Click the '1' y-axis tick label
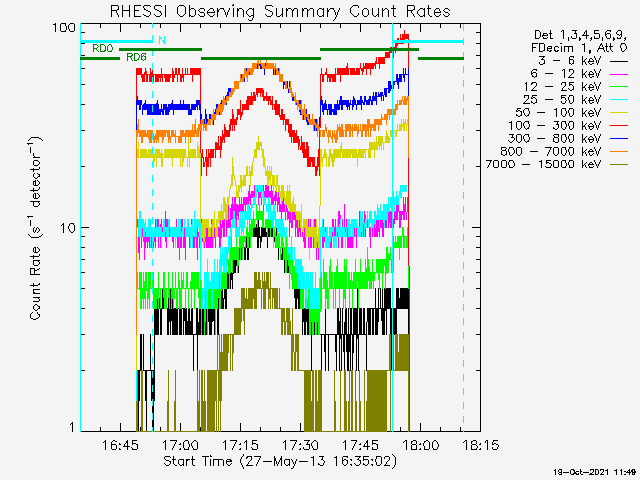Viewport: 640px width, 480px height. click(72, 427)
